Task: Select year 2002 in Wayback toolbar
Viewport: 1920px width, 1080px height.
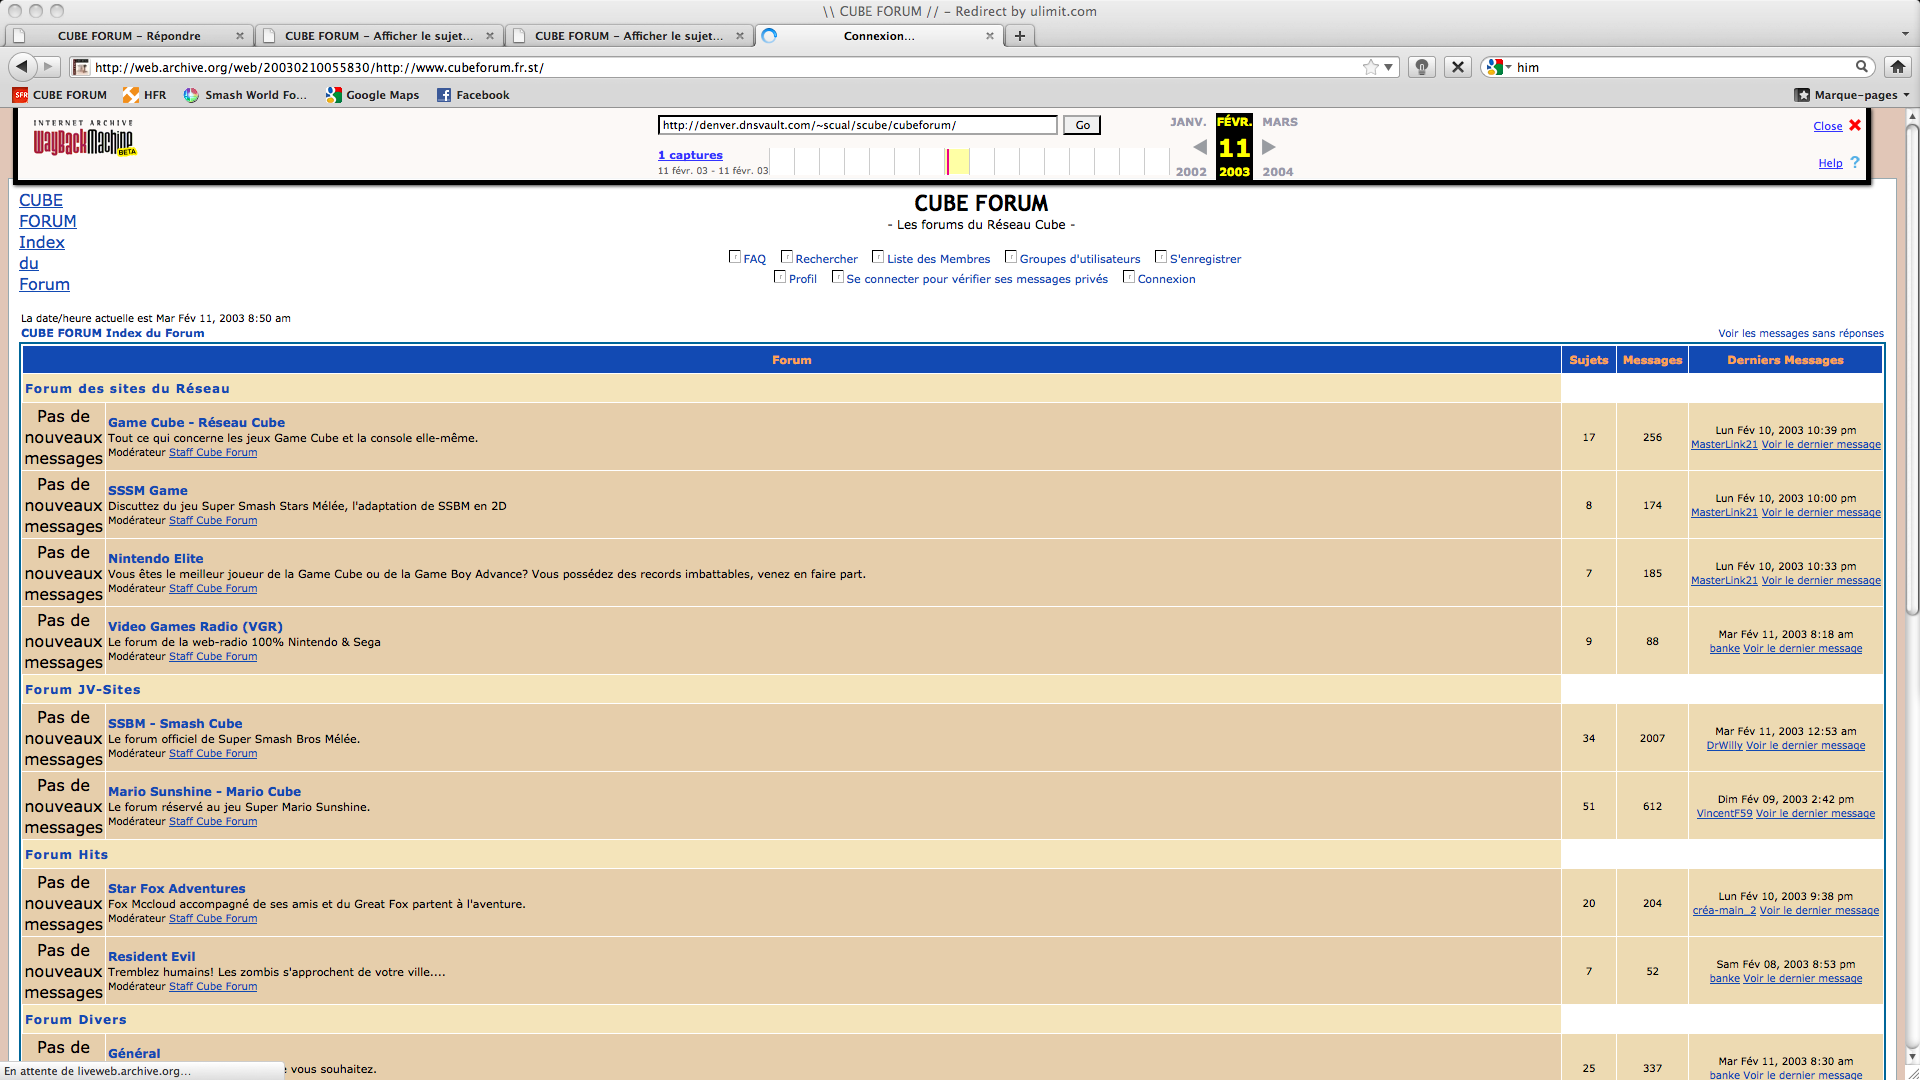Action: pos(1191,172)
